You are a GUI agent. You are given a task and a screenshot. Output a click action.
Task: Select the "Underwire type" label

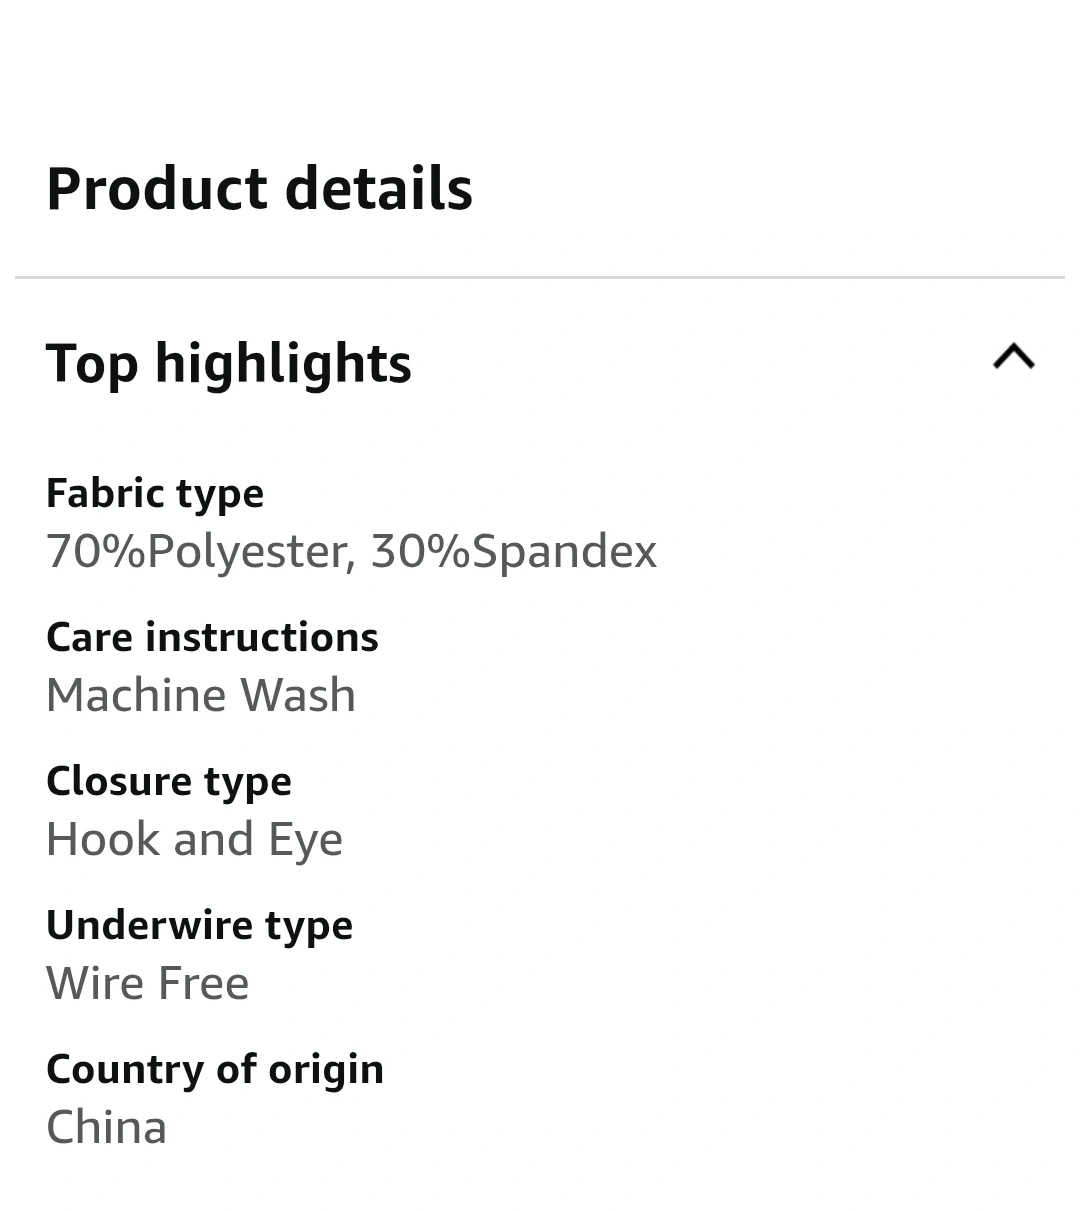pyautogui.click(x=199, y=926)
